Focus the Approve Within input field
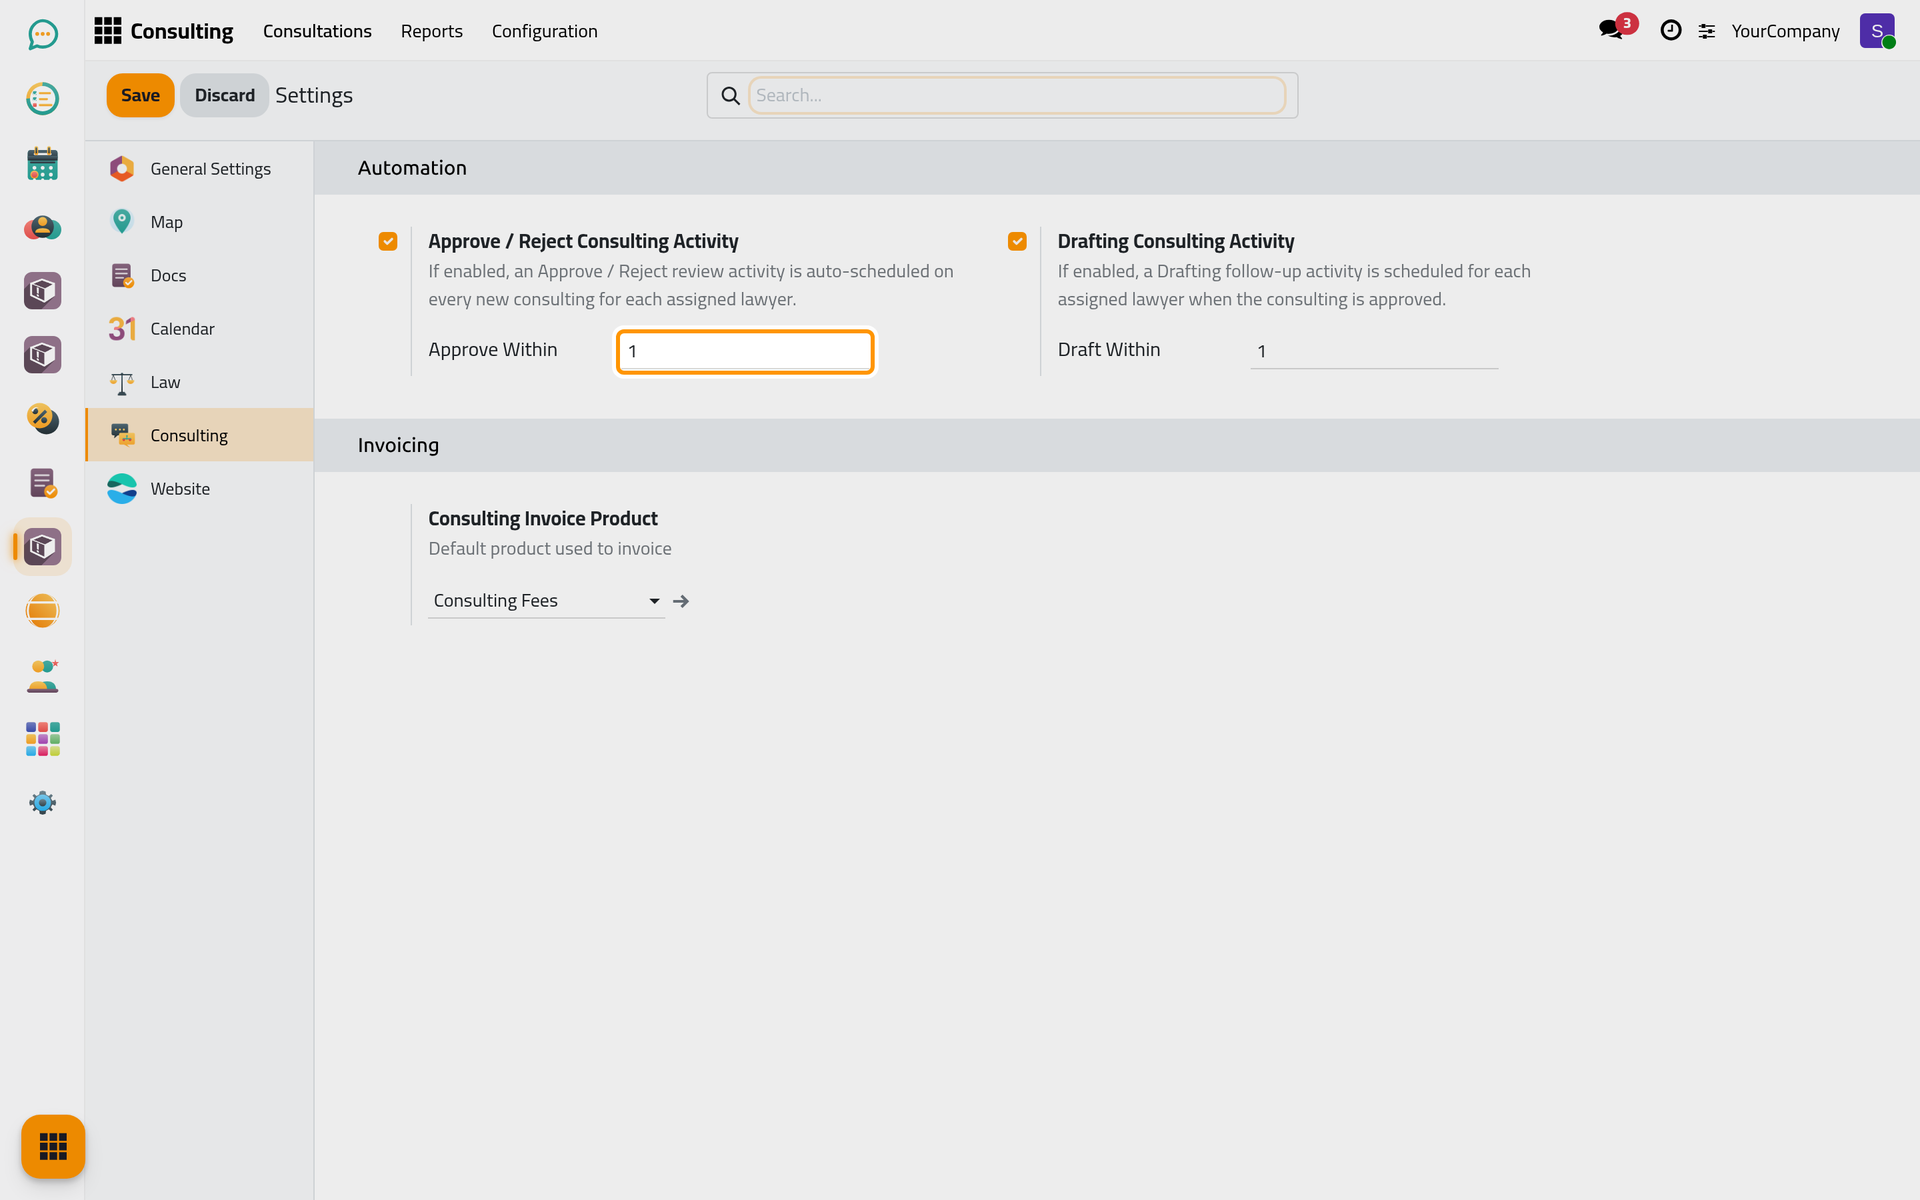Image resolution: width=1920 pixels, height=1200 pixels. [x=745, y=351]
